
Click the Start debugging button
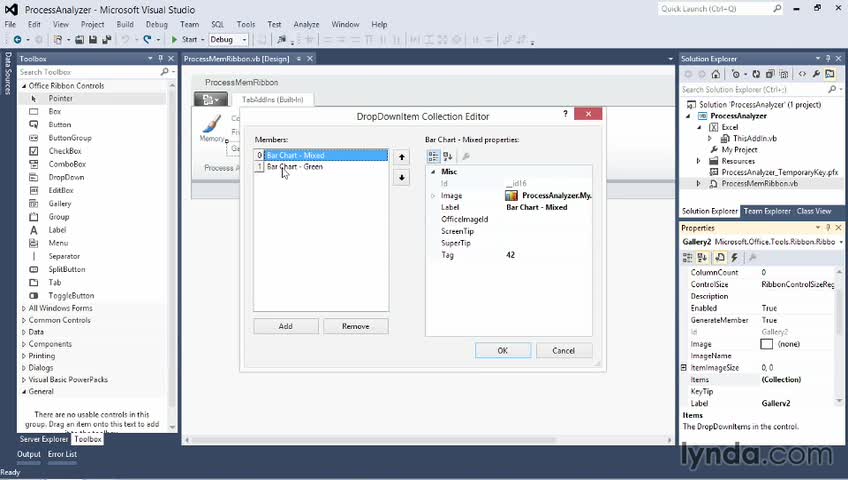(184, 39)
